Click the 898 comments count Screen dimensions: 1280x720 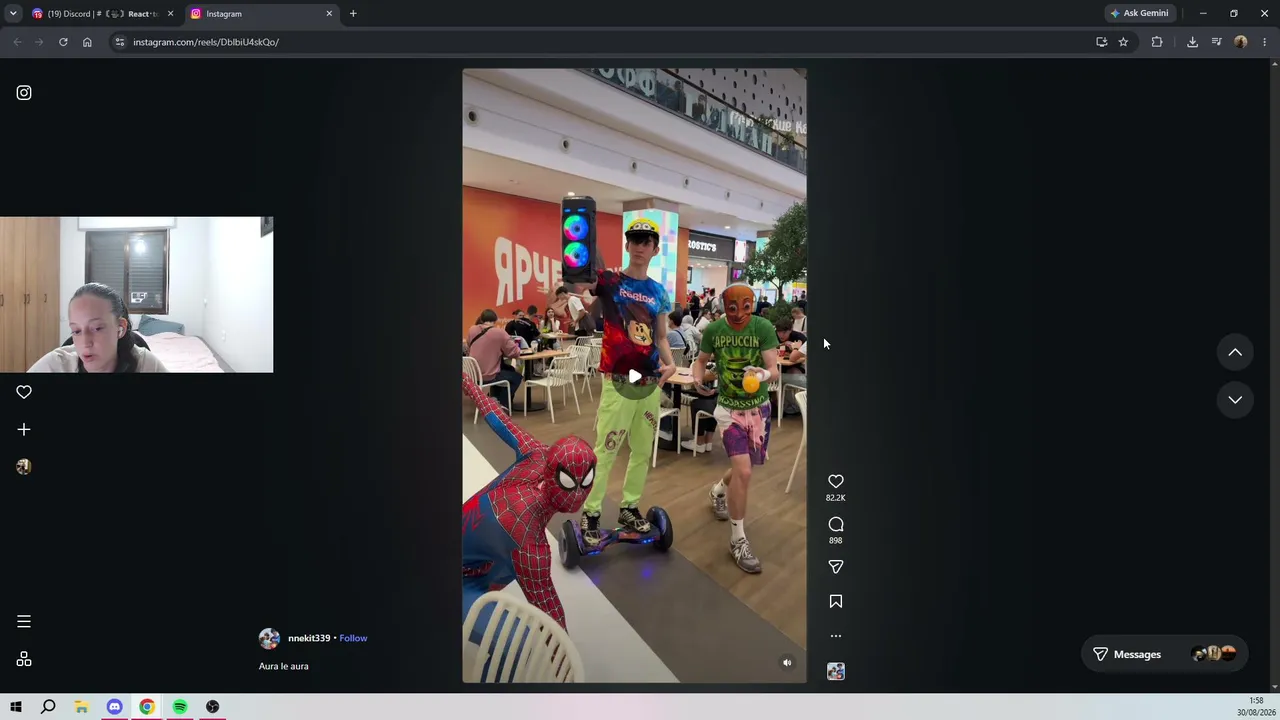[836, 541]
